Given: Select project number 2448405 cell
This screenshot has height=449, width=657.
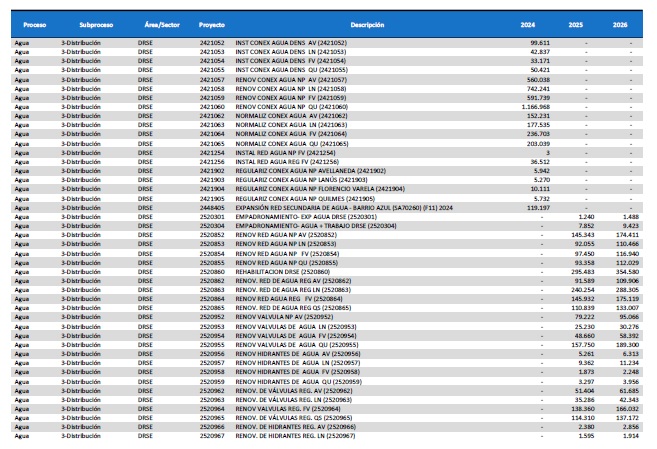Looking at the screenshot, I should click(x=212, y=207).
